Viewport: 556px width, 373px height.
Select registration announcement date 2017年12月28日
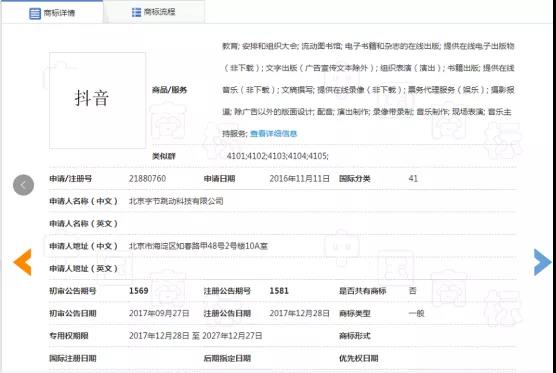(299, 313)
